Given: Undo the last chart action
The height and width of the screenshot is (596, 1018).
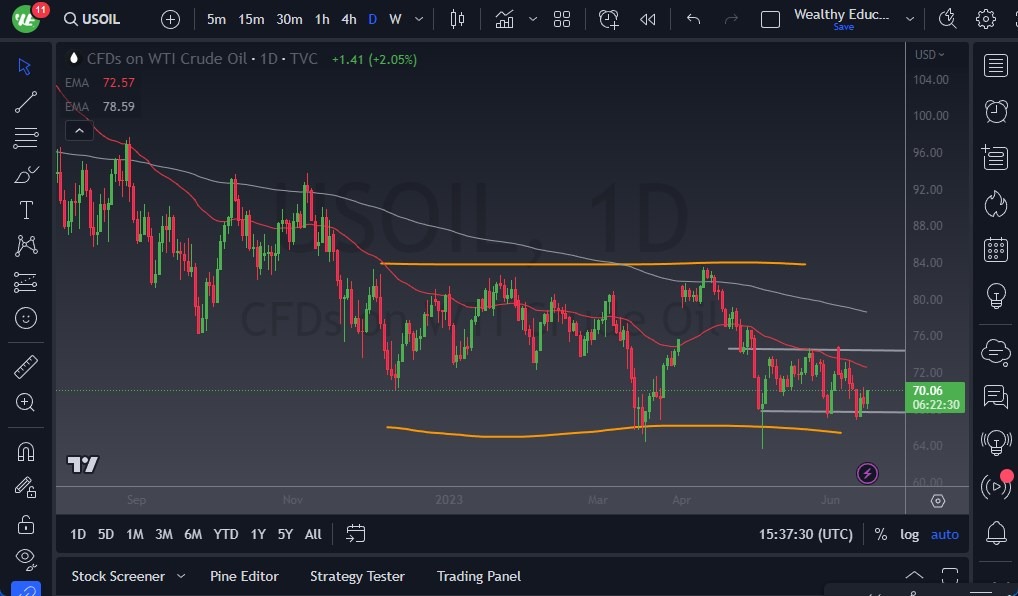Looking at the screenshot, I should [x=693, y=19].
